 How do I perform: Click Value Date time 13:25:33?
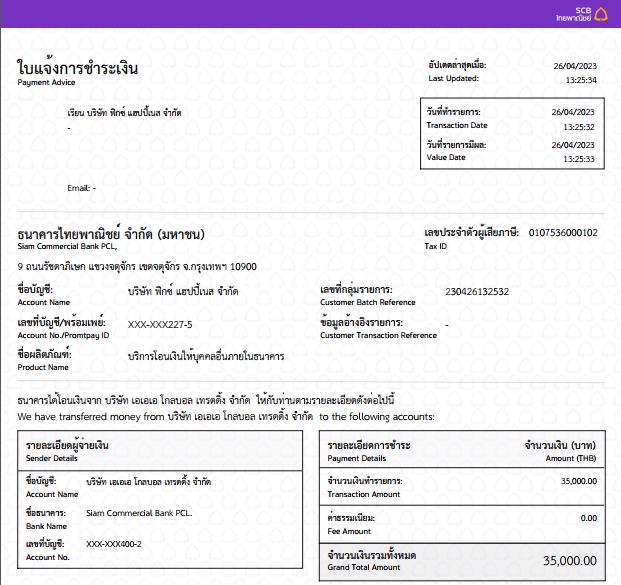click(579, 159)
